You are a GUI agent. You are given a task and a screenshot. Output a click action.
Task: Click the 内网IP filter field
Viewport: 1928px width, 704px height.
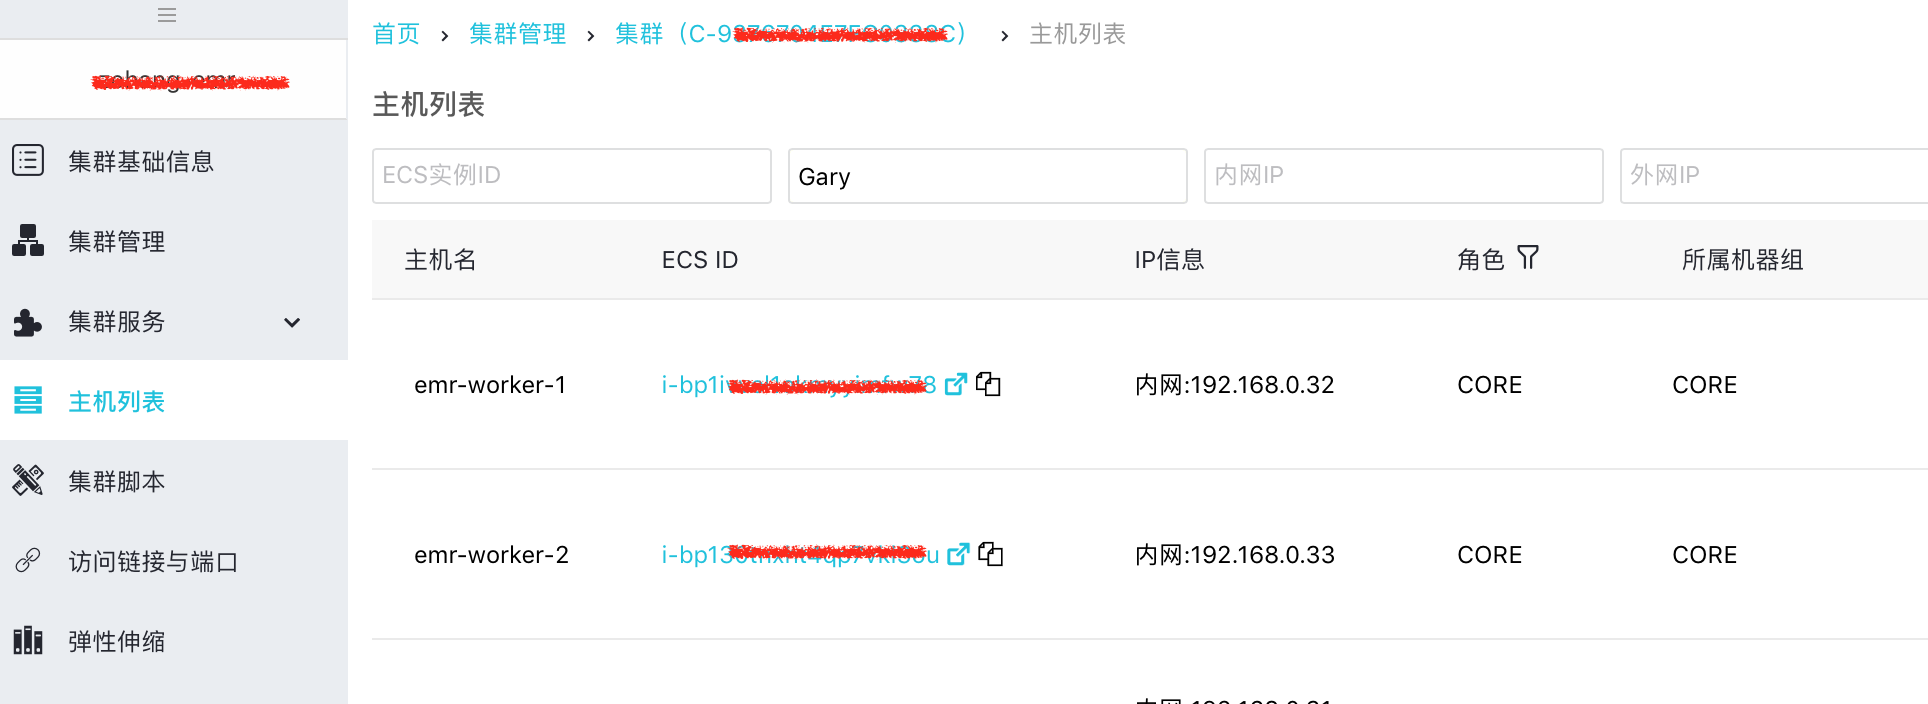pos(1404,176)
